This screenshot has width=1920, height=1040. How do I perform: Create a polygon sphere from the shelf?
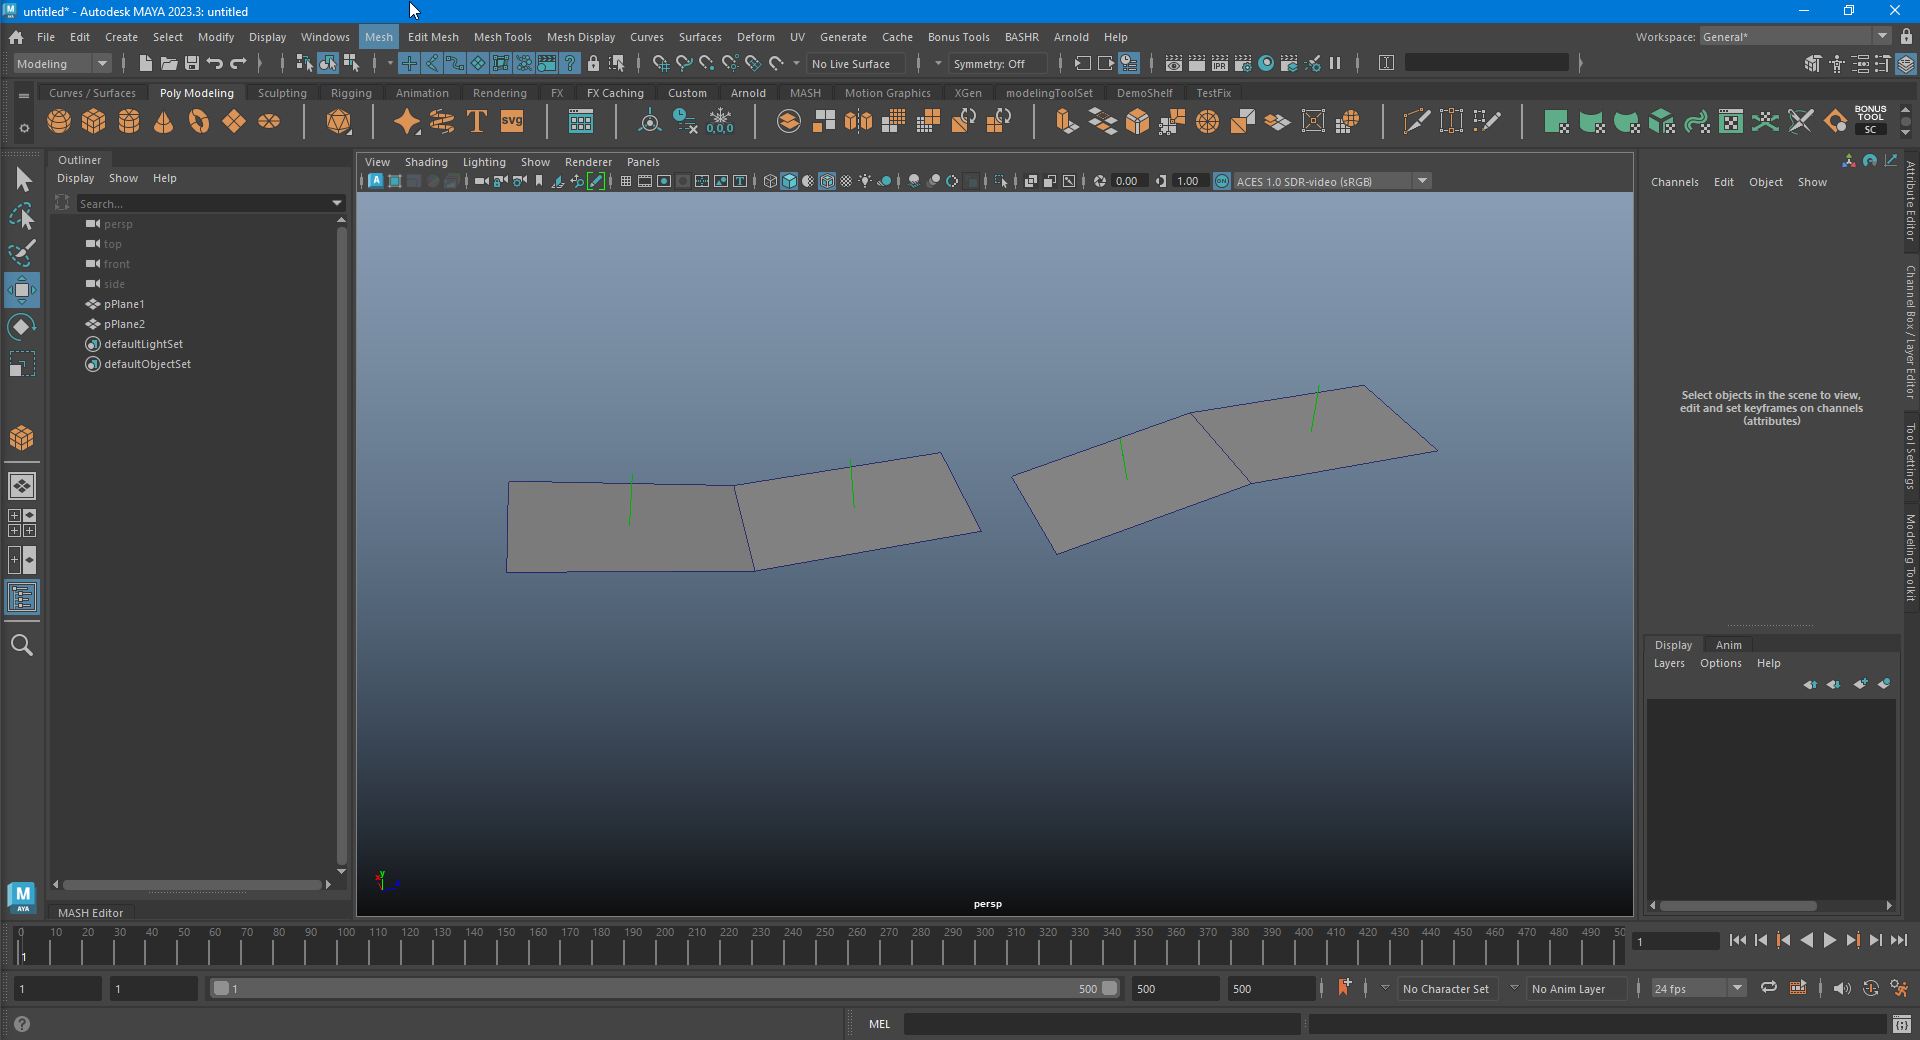coord(59,122)
